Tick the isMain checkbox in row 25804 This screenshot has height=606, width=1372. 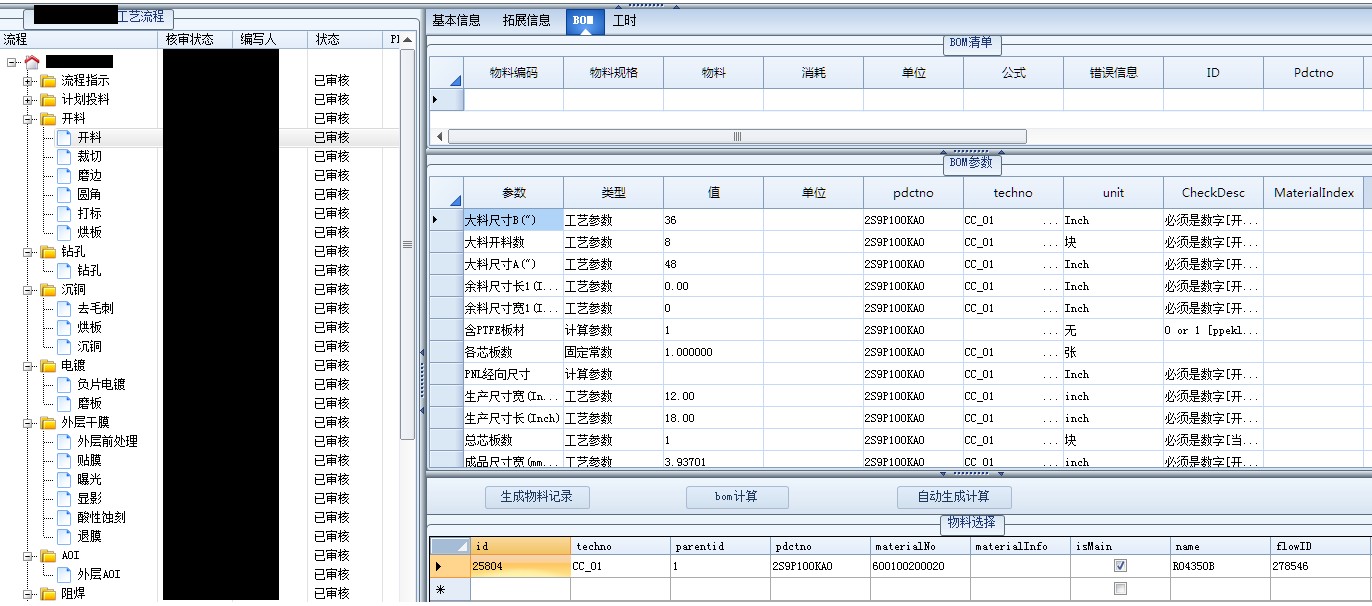tap(1120, 566)
